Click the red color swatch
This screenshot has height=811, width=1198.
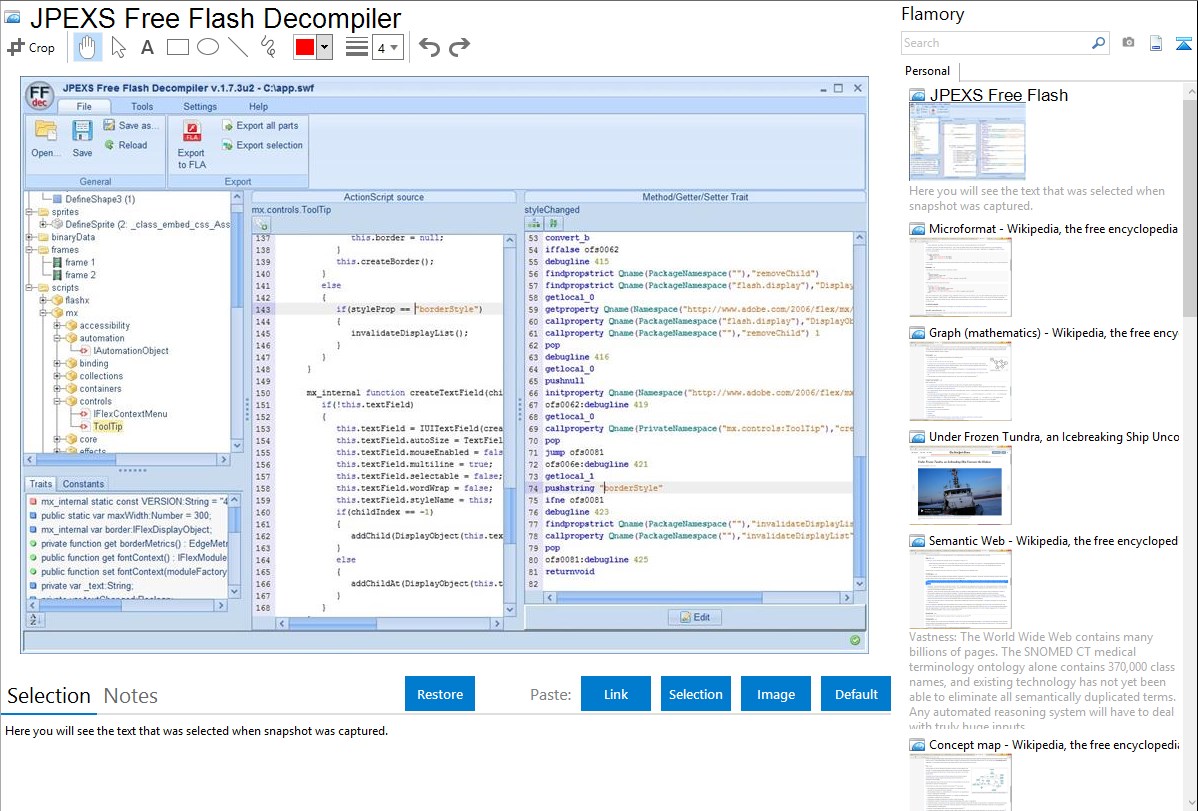304,47
